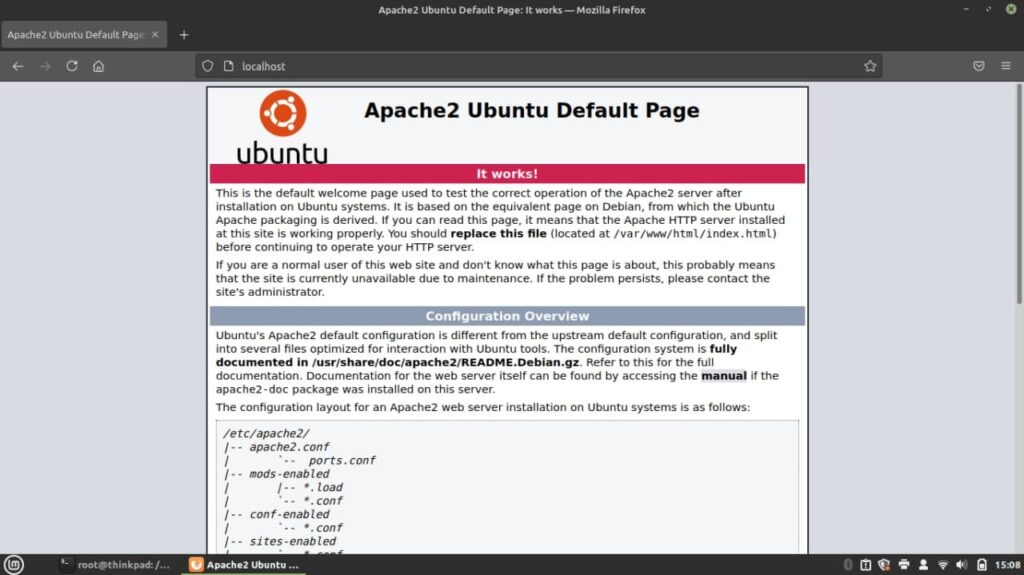1024x575 pixels.
Task: Open the volume control in tray
Action: (x=961, y=565)
